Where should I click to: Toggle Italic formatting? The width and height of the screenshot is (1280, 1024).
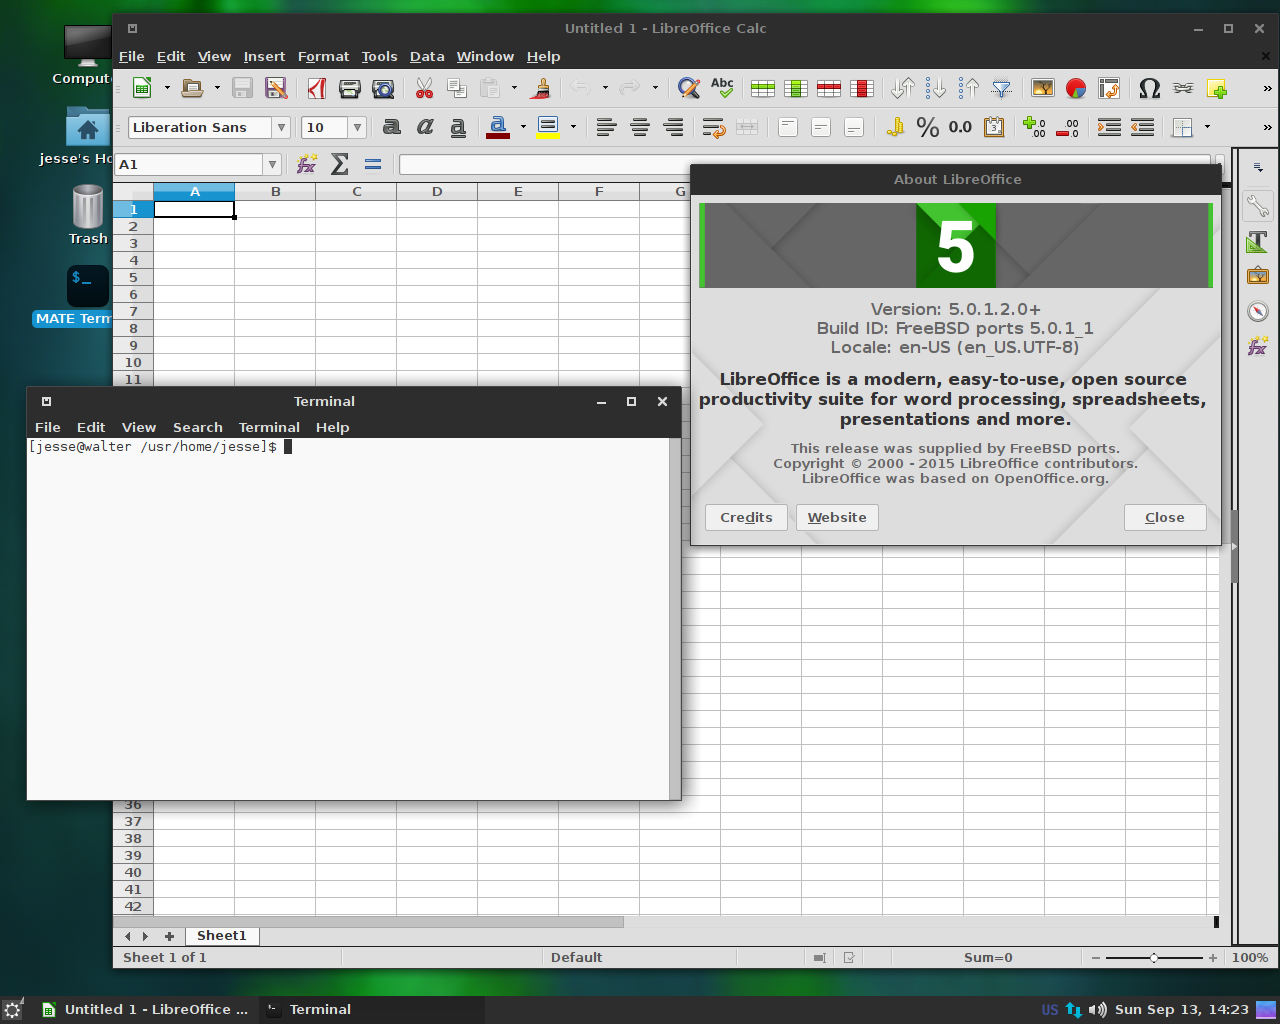[x=425, y=127]
